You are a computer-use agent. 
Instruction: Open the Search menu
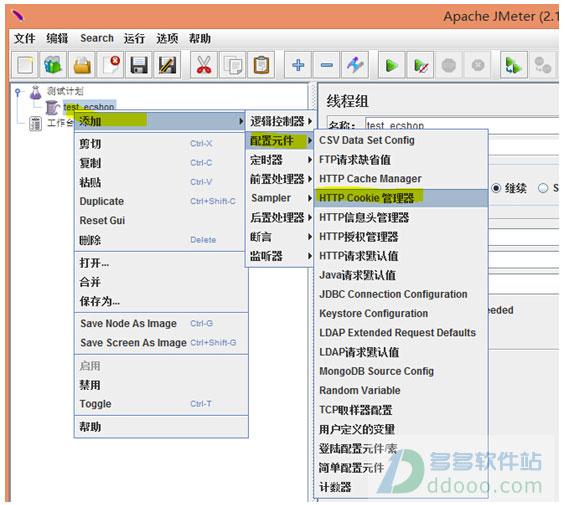97,38
